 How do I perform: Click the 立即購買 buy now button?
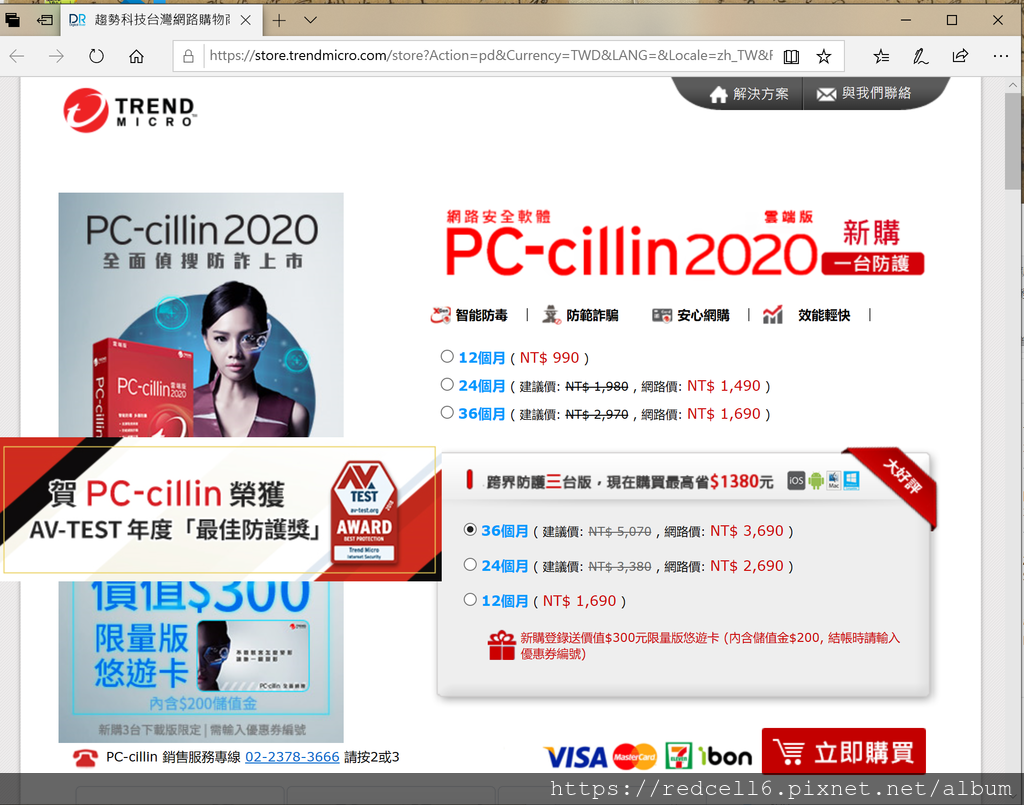pyautogui.click(x=843, y=751)
